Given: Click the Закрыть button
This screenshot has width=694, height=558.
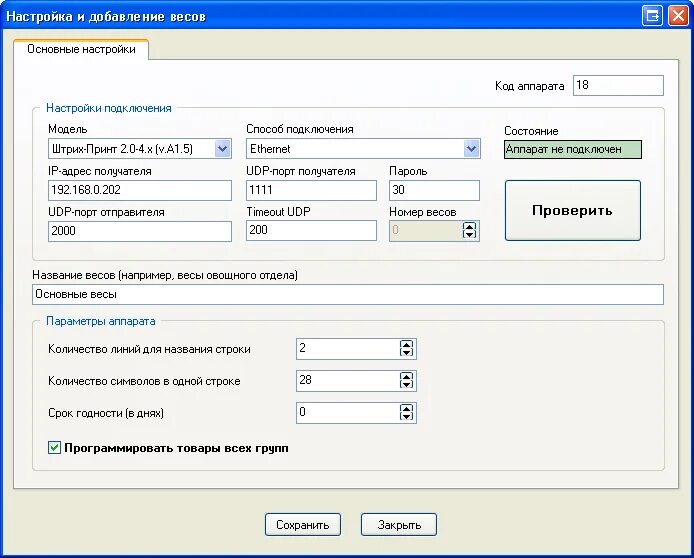Looking at the screenshot, I should [399, 525].
